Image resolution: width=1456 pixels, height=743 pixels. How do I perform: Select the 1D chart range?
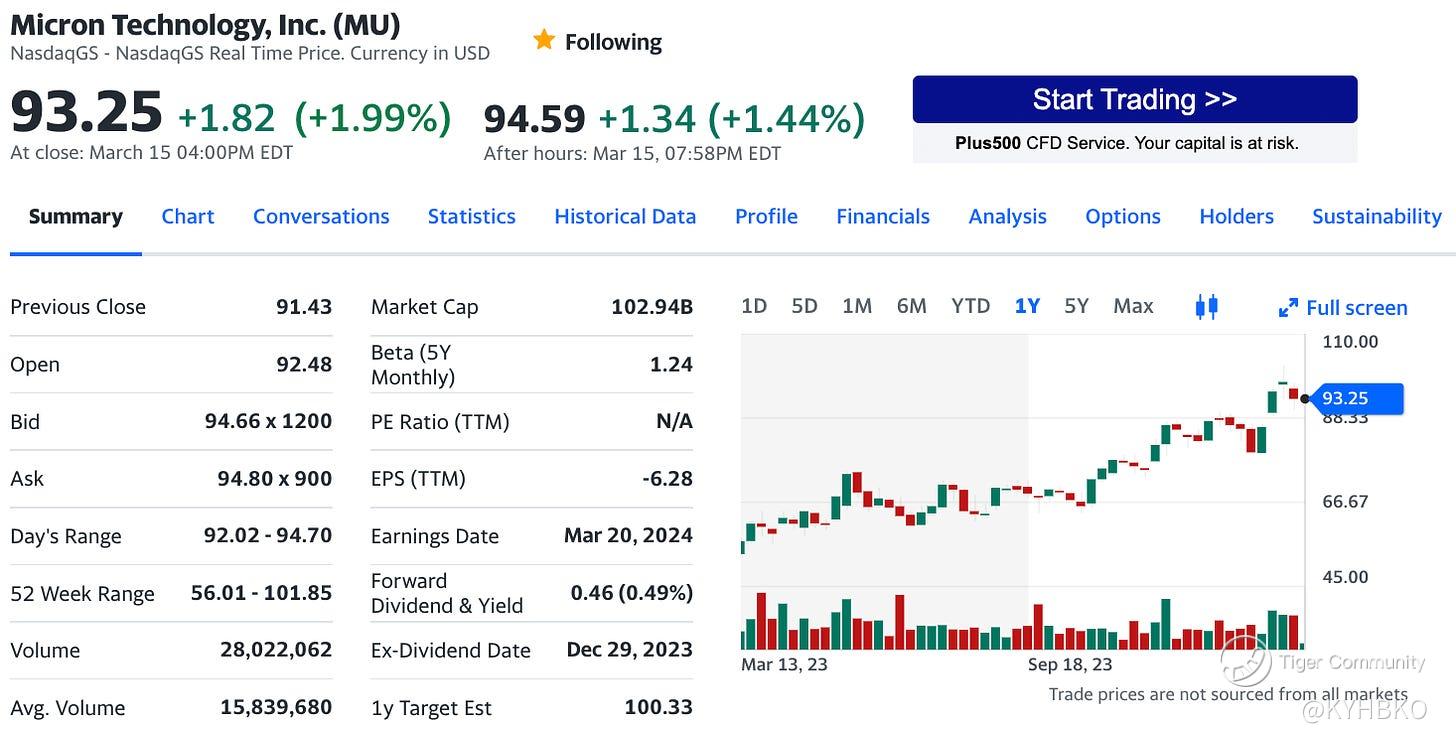(x=754, y=306)
